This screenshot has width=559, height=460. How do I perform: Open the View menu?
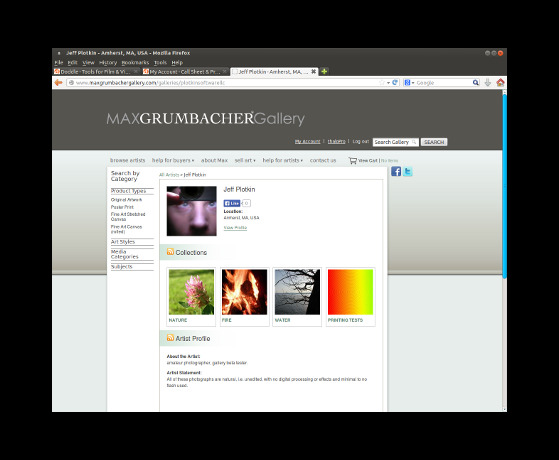[88, 63]
